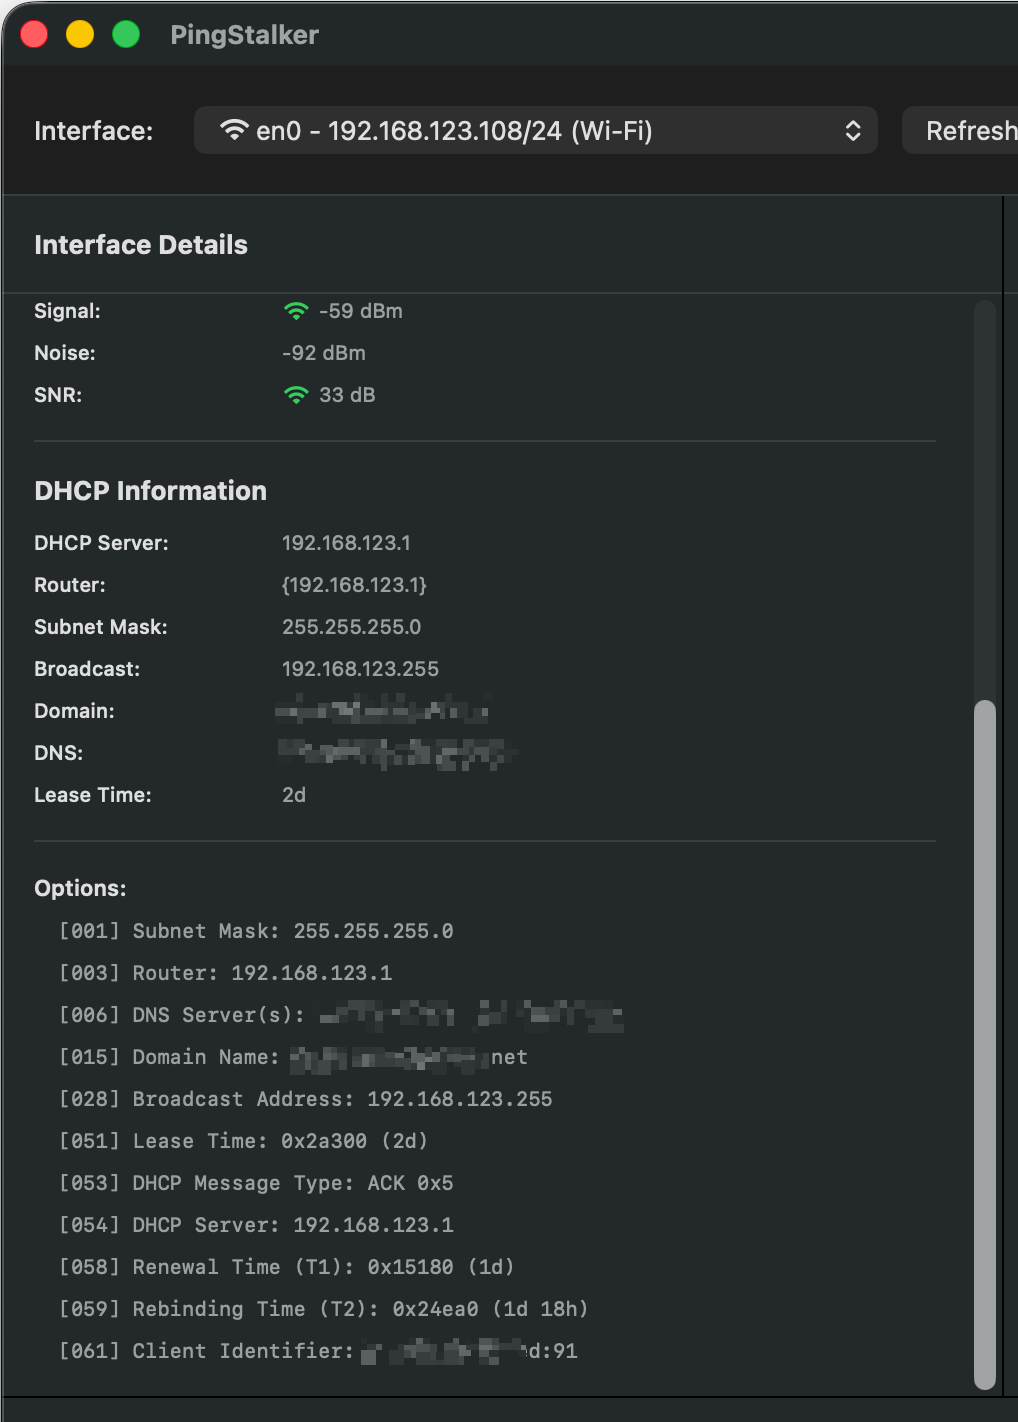Maximize the window with the green button
This screenshot has height=1422, width=1018.
point(126,35)
